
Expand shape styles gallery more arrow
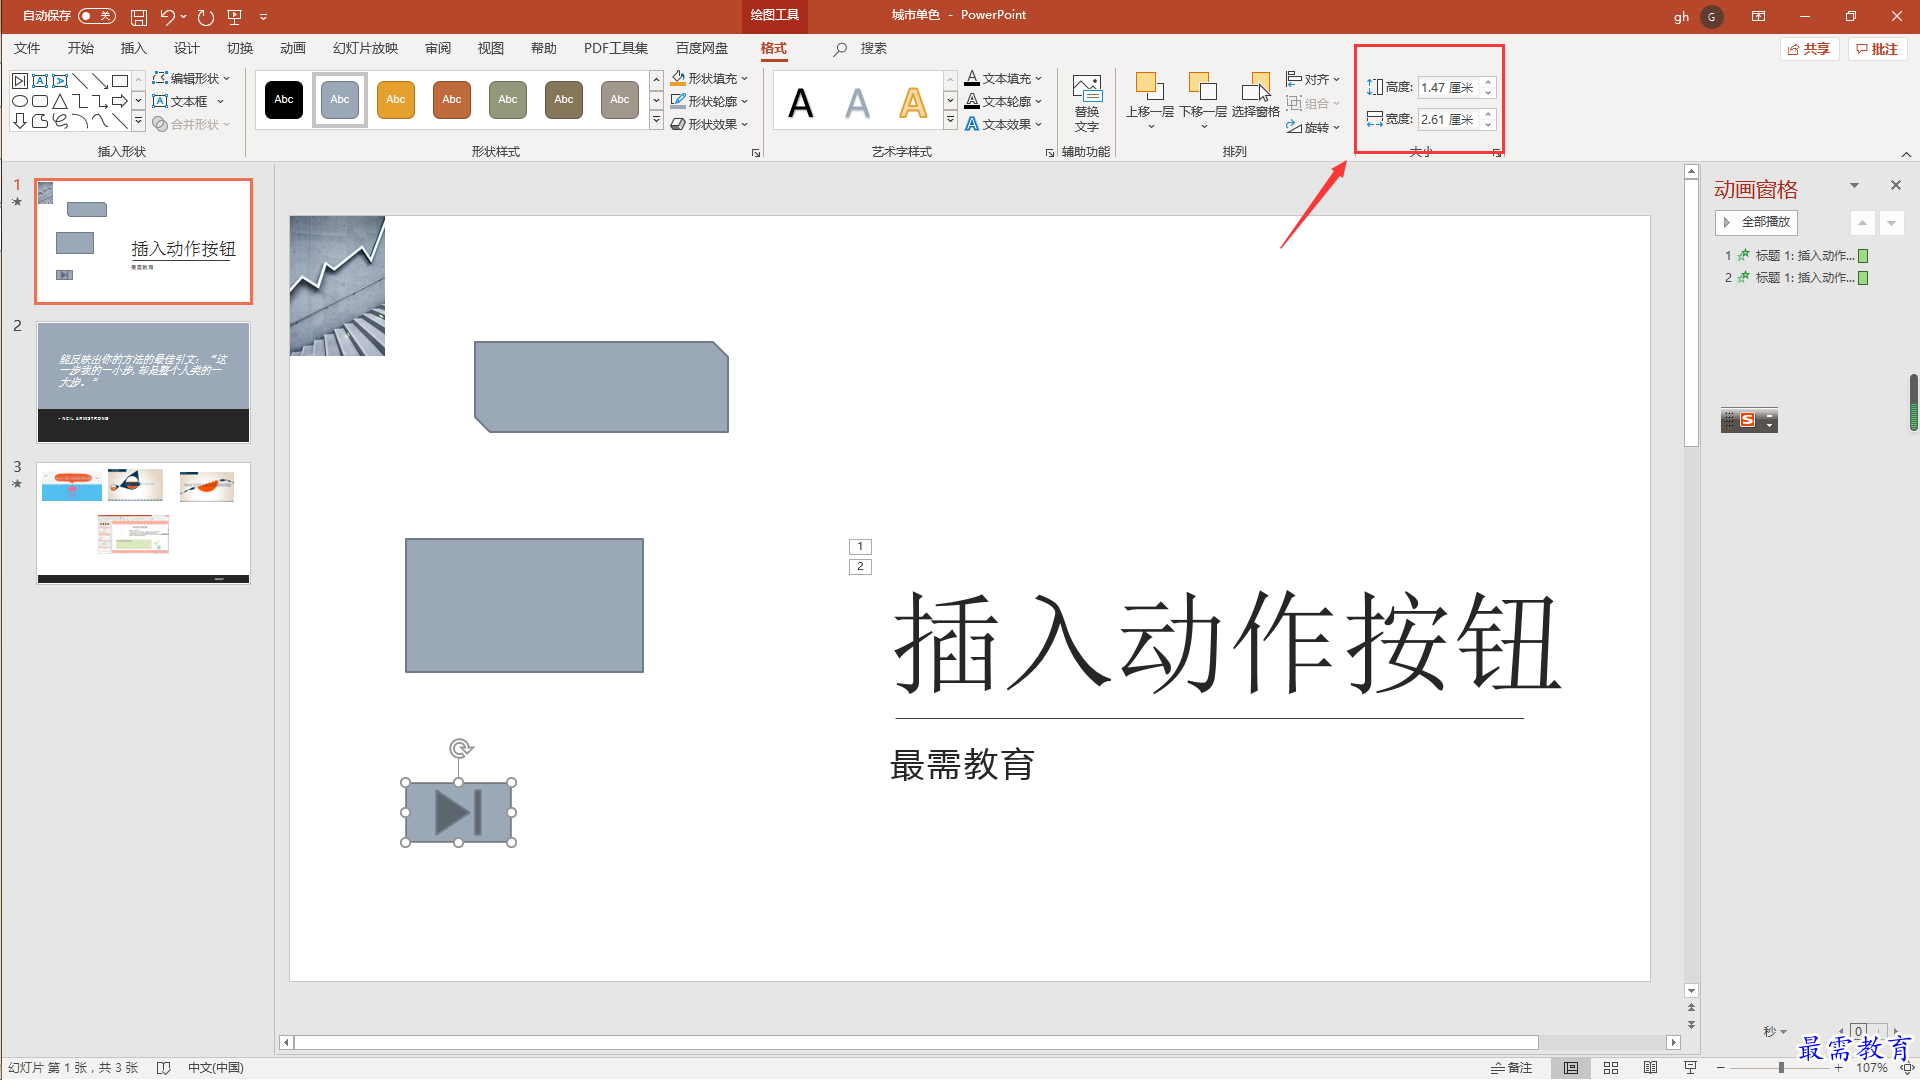pyautogui.click(x=656, y=121)
